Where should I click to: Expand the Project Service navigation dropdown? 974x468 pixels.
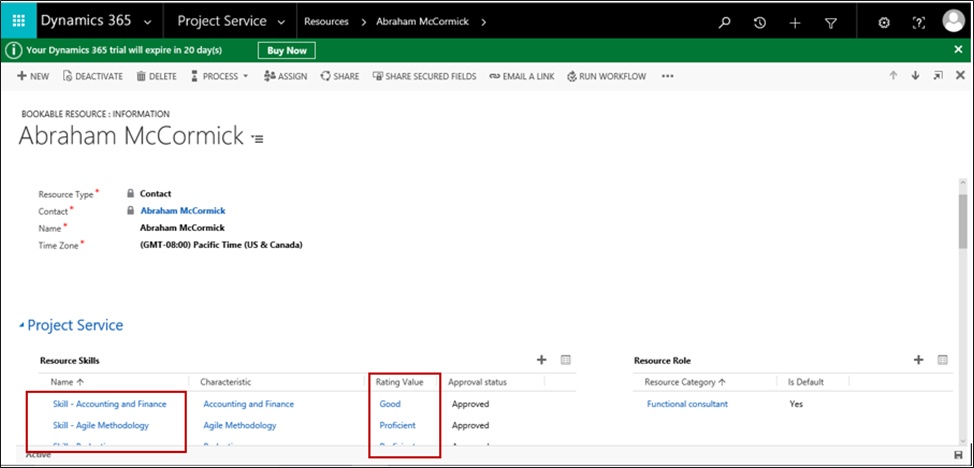pos(281,22)
